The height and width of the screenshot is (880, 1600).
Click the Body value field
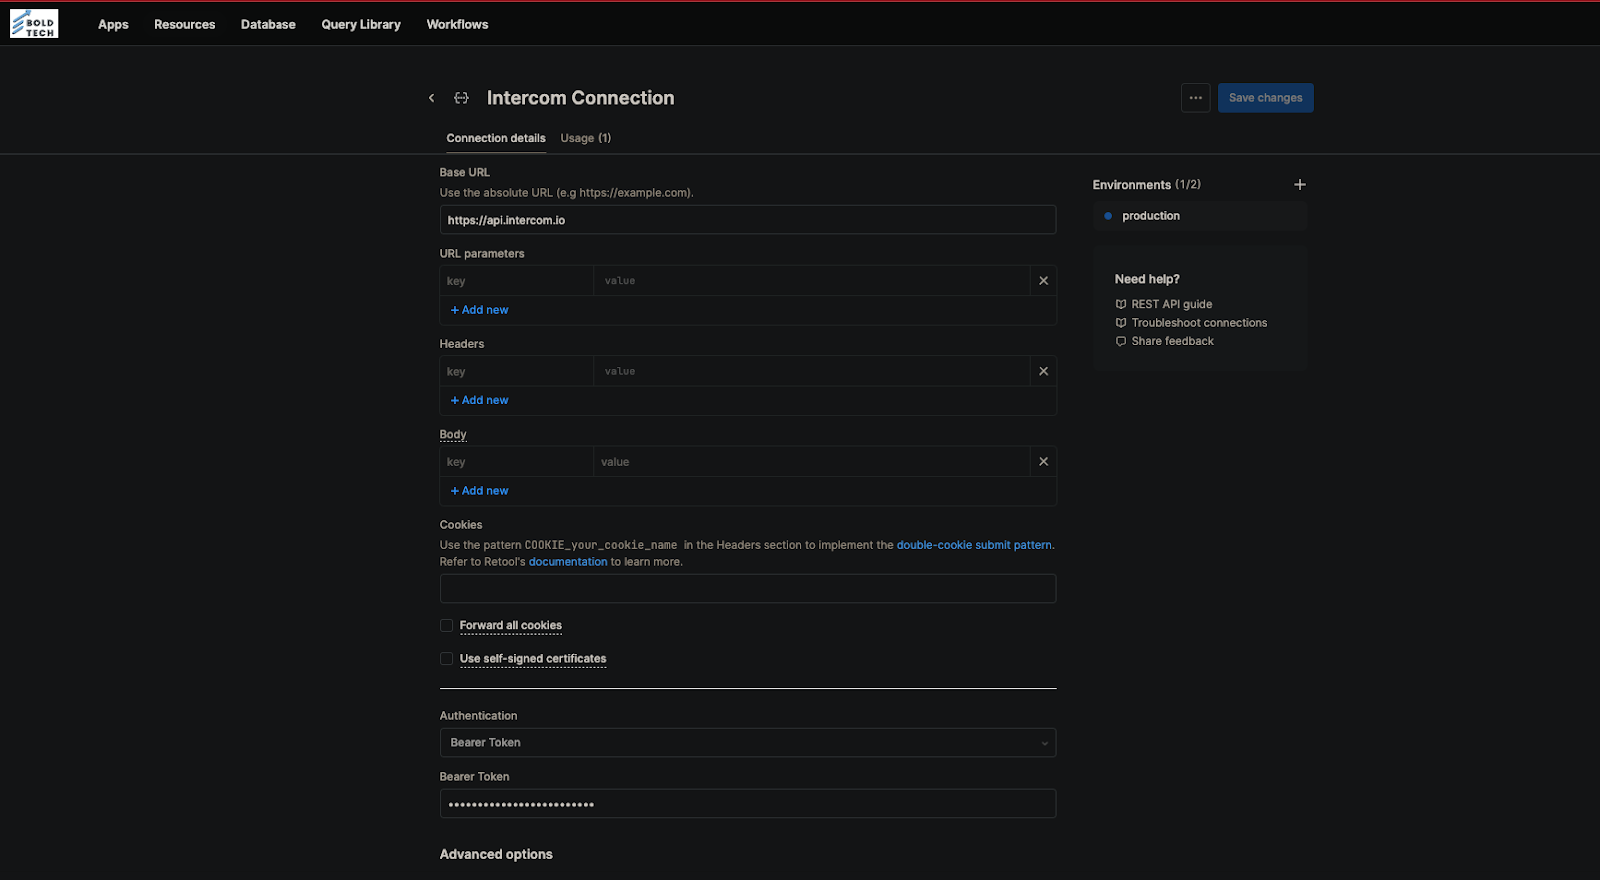[812, 462]
